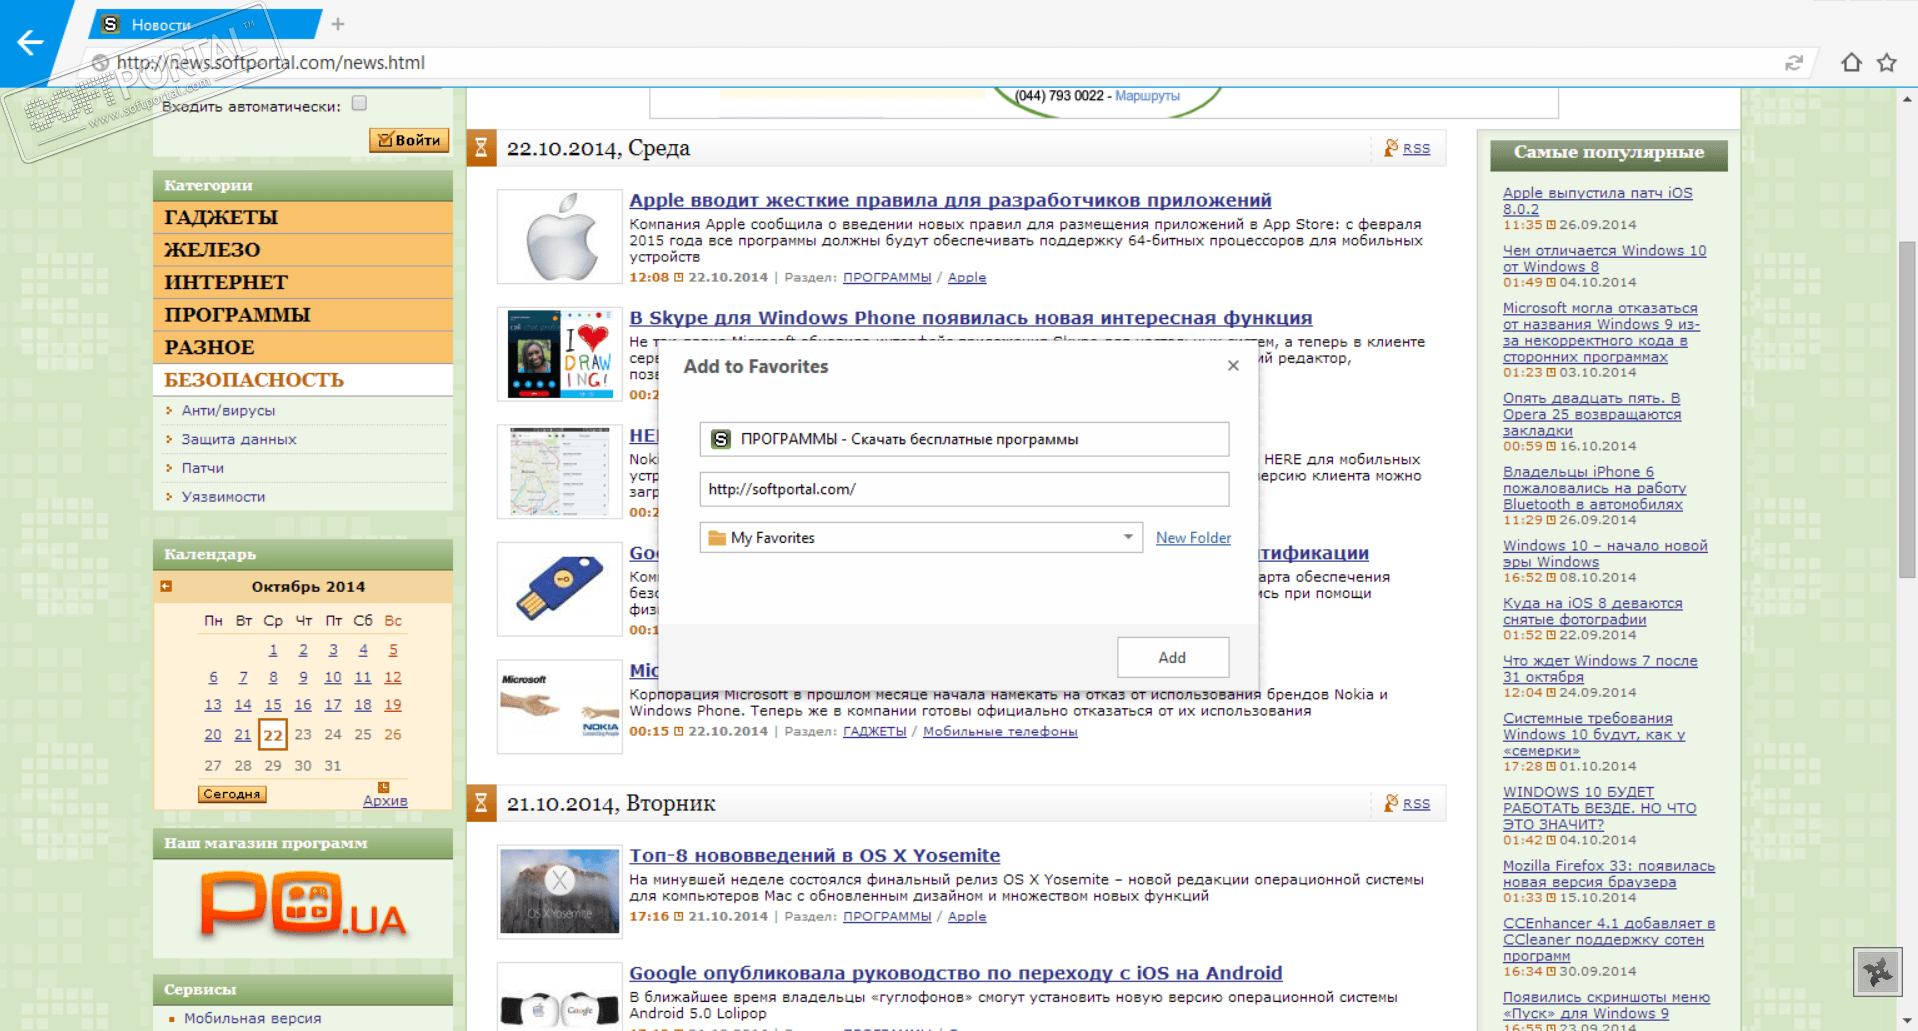Image resolution: width=1918 pixels, height=1031 pixels.
Task: Open the Skype Draw news thumbnail
Action: pyautogui.click(x=560, y=354)
